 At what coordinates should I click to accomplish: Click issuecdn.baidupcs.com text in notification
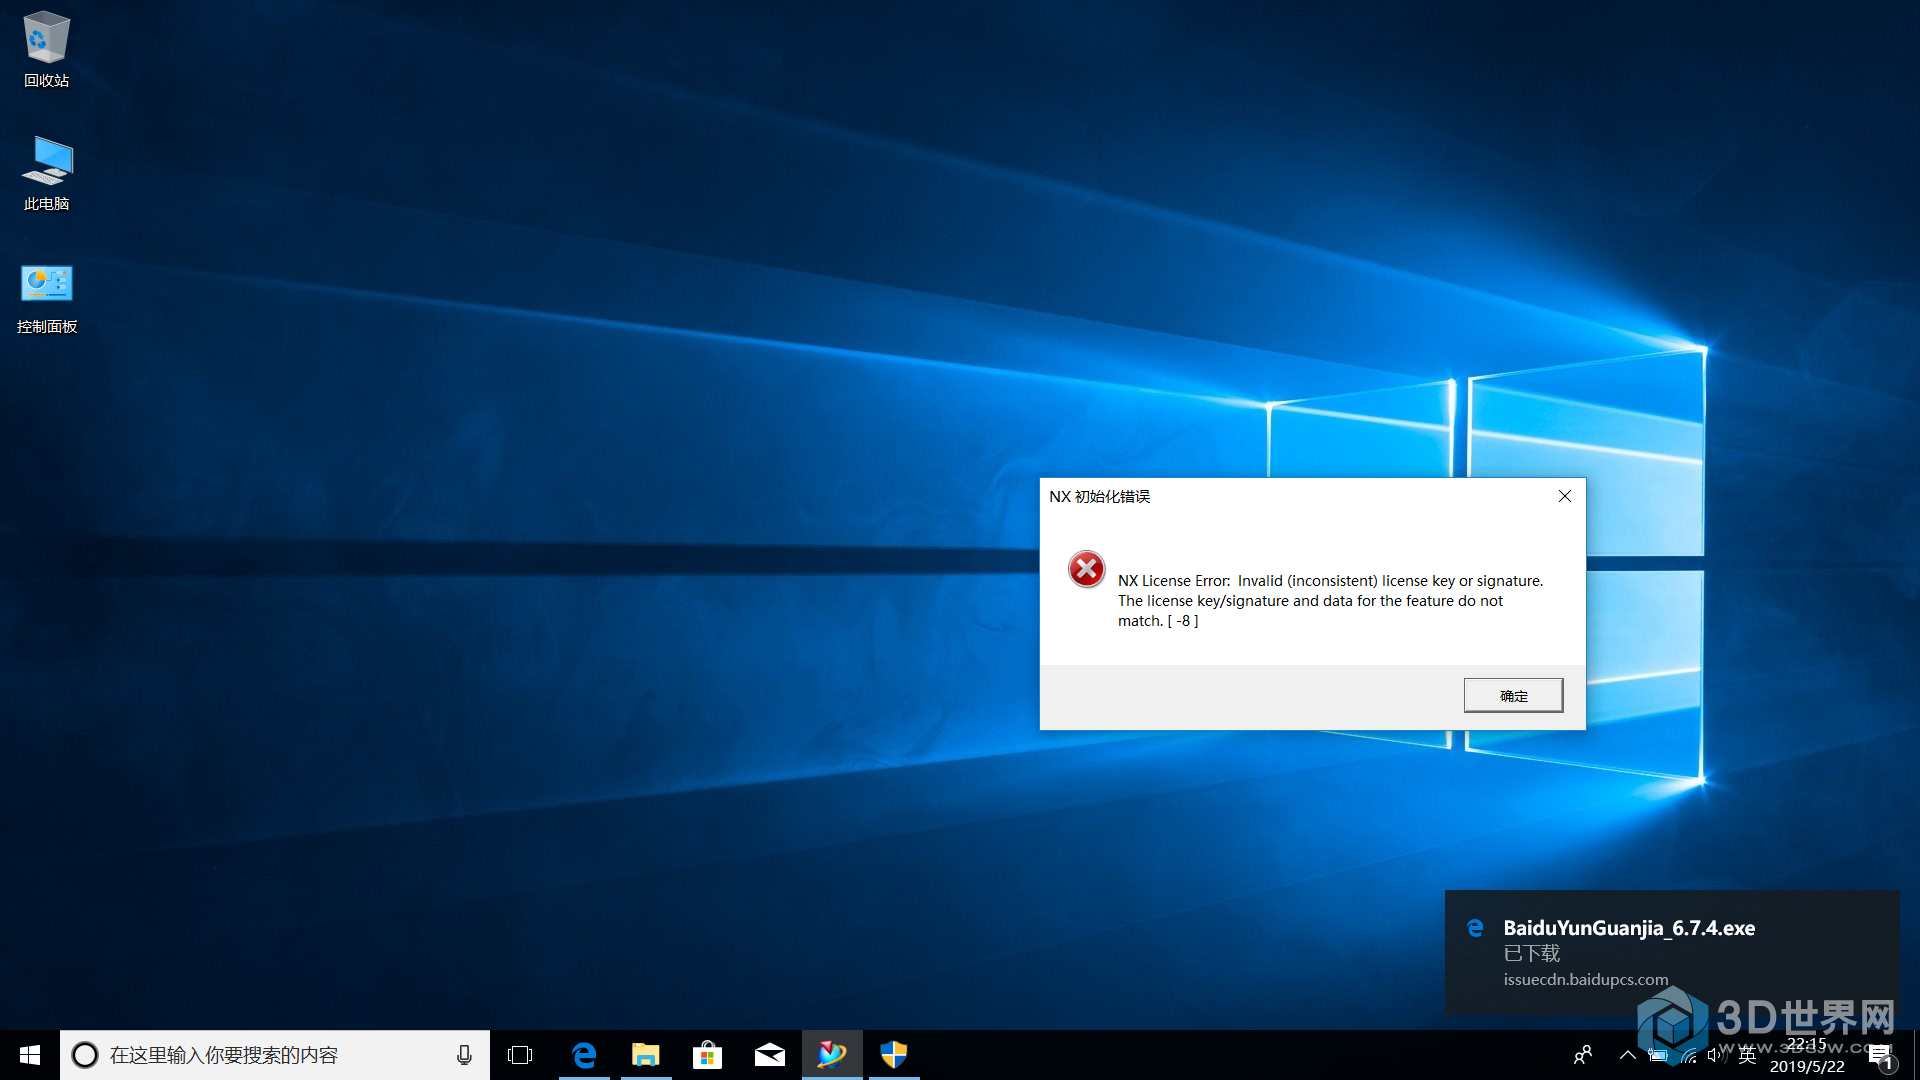(x=1586, y=980)
